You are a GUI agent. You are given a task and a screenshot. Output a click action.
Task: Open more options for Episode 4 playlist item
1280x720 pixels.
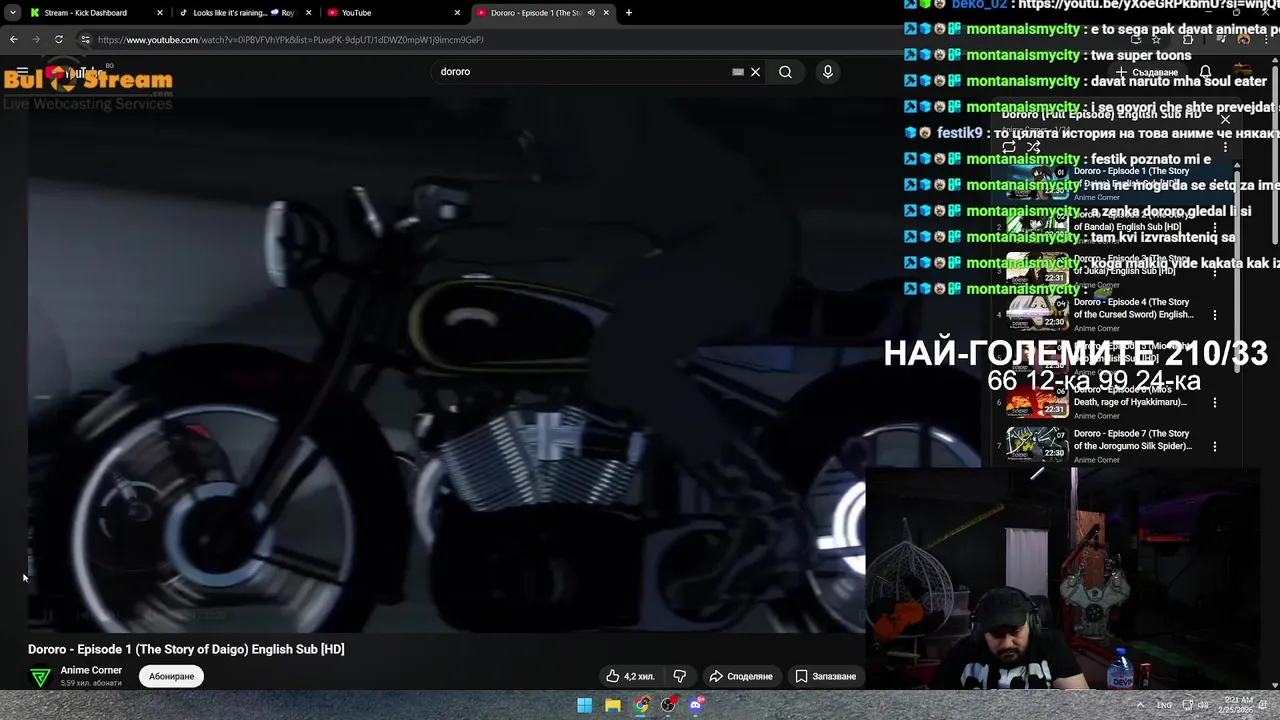[x=1215, y=315]
